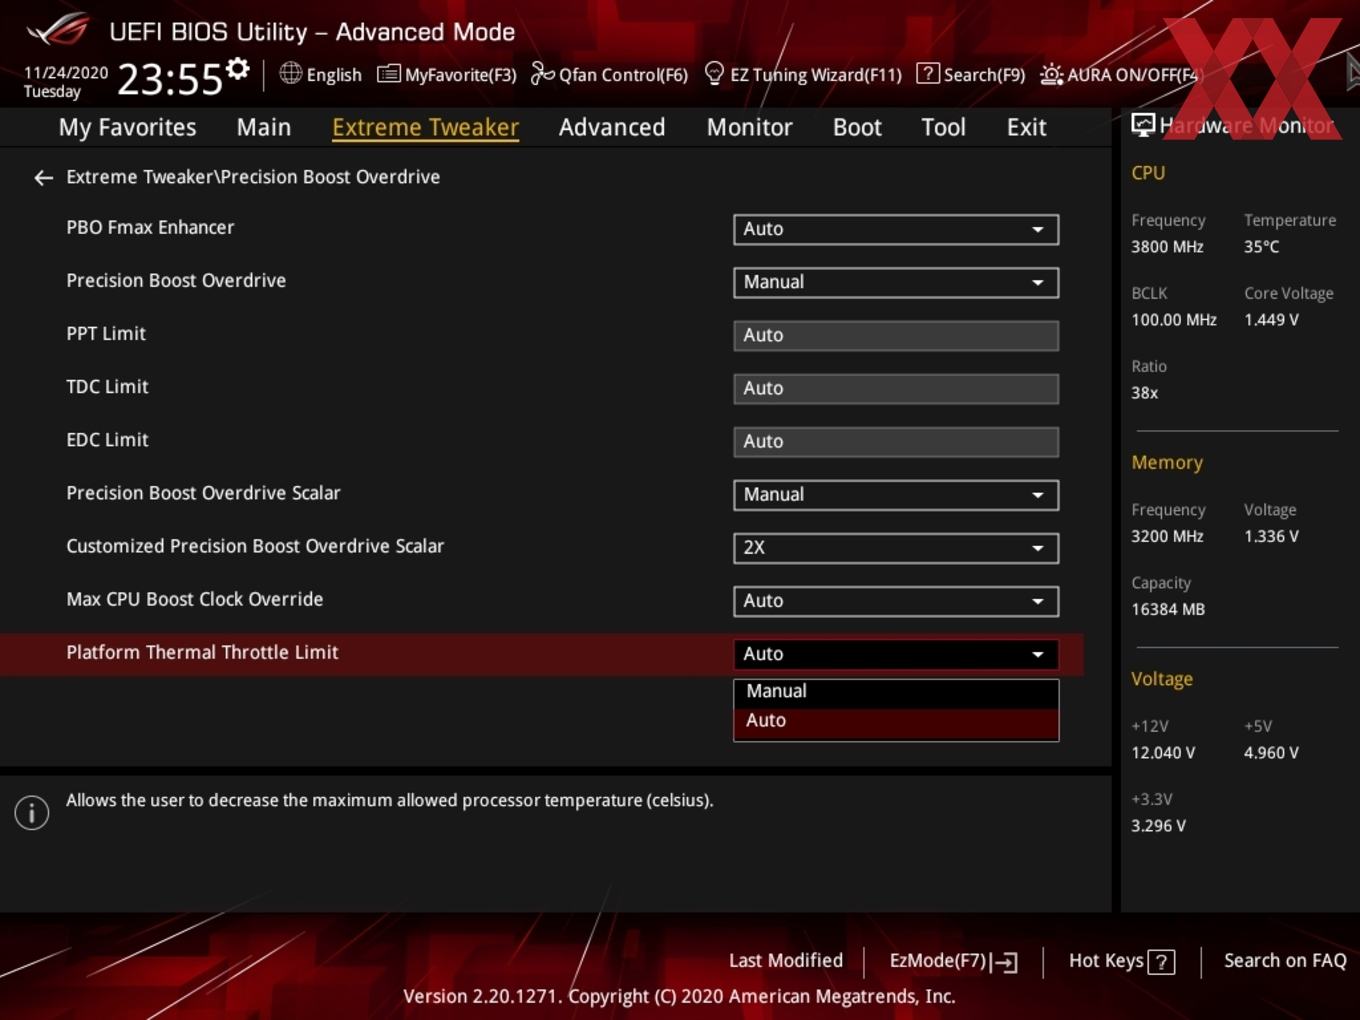Click Last Modified button

click(786, 961)
